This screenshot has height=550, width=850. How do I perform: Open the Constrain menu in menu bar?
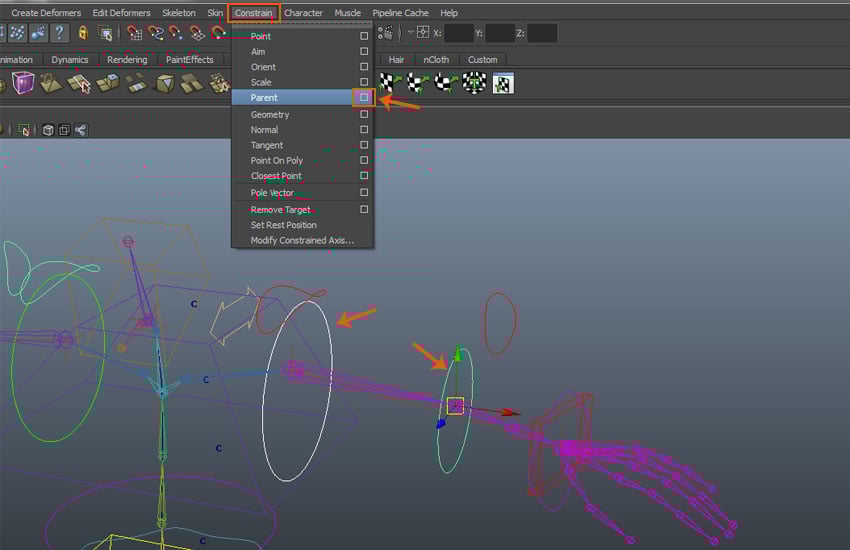click(x=254, y=13)
